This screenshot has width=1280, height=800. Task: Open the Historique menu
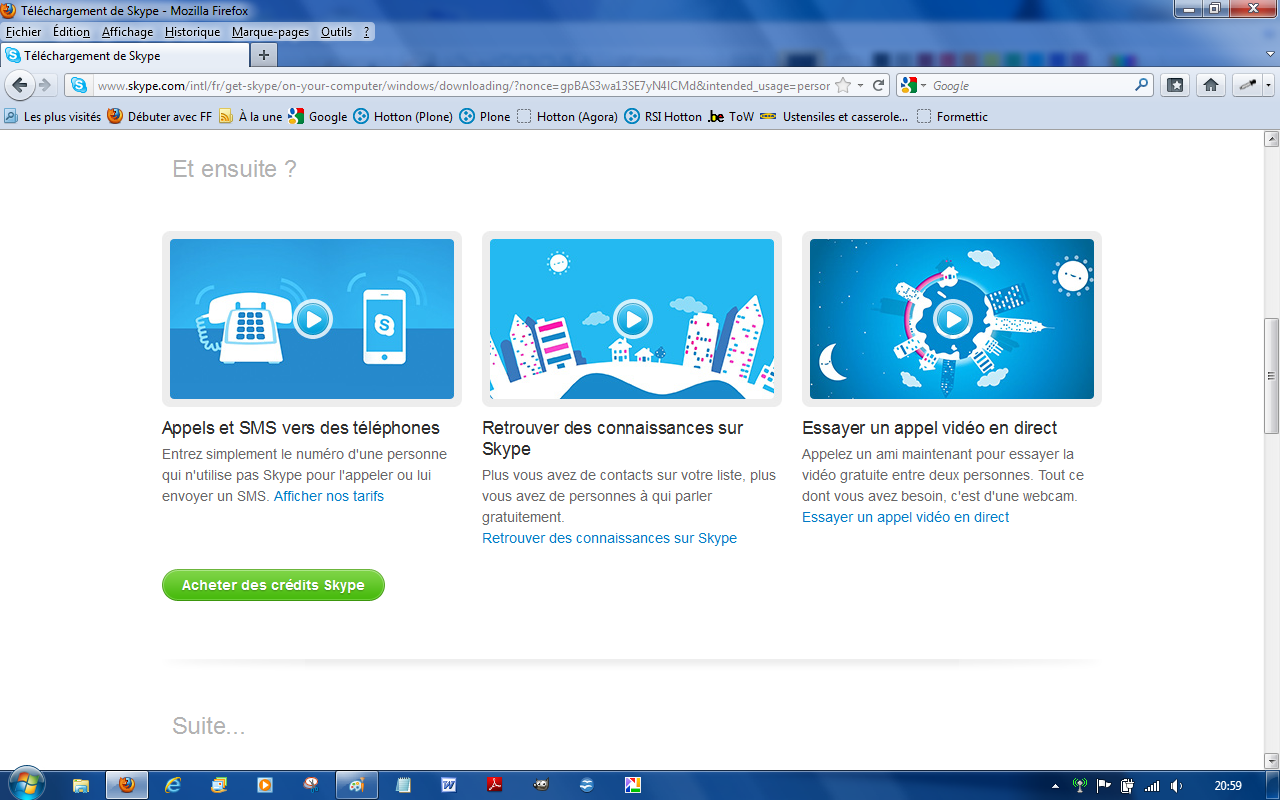click(193, 32)
